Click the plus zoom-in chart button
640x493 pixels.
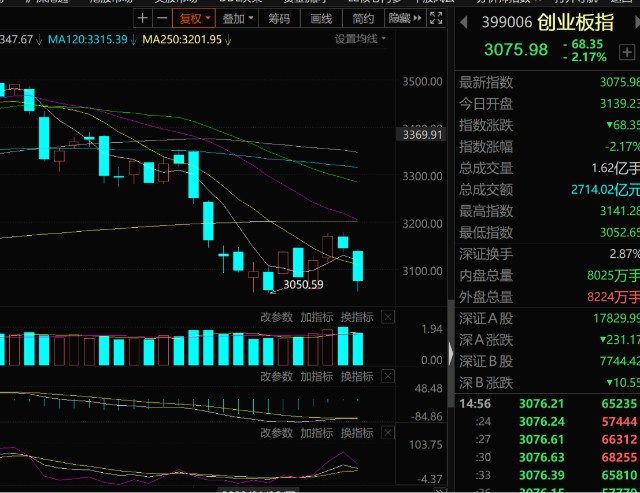click(x=142, y=18)
